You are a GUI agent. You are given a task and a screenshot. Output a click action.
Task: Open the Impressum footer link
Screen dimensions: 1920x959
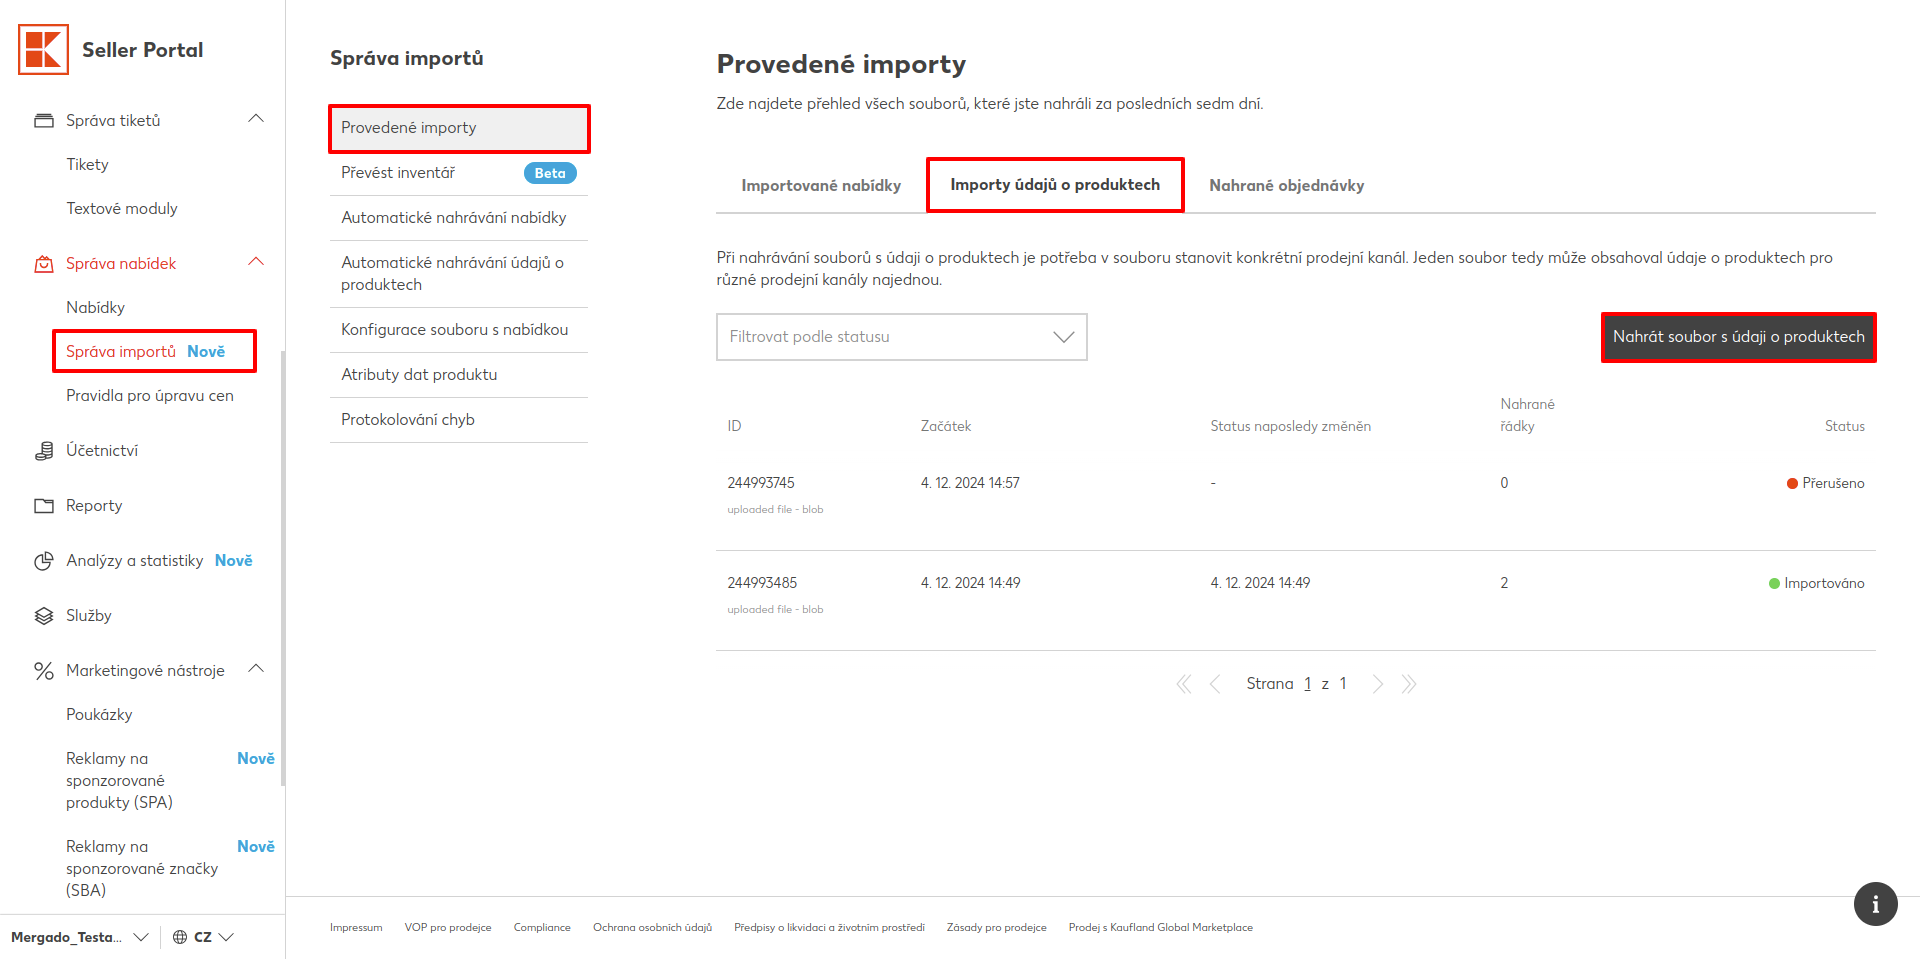pos(356,928)
